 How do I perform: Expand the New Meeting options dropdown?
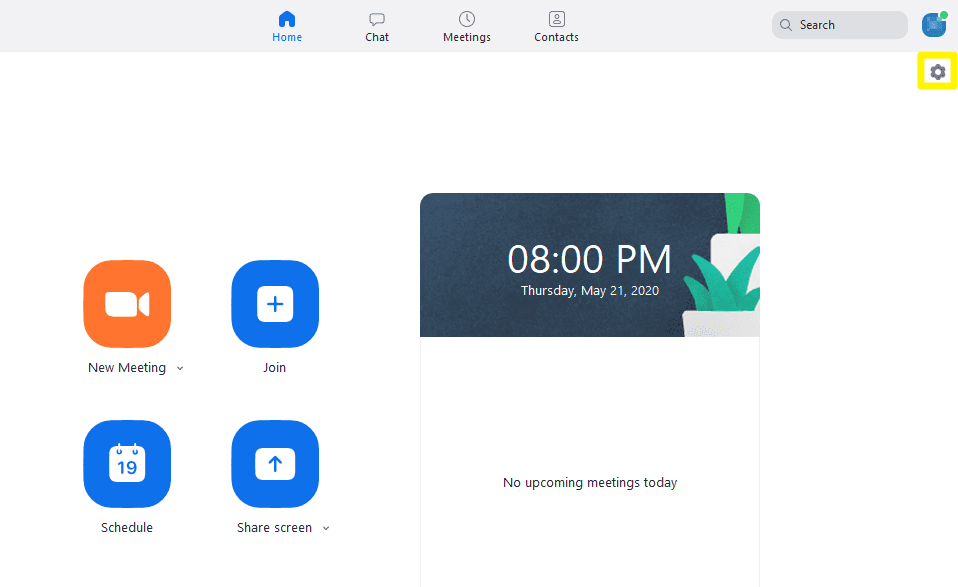point(180,368)
